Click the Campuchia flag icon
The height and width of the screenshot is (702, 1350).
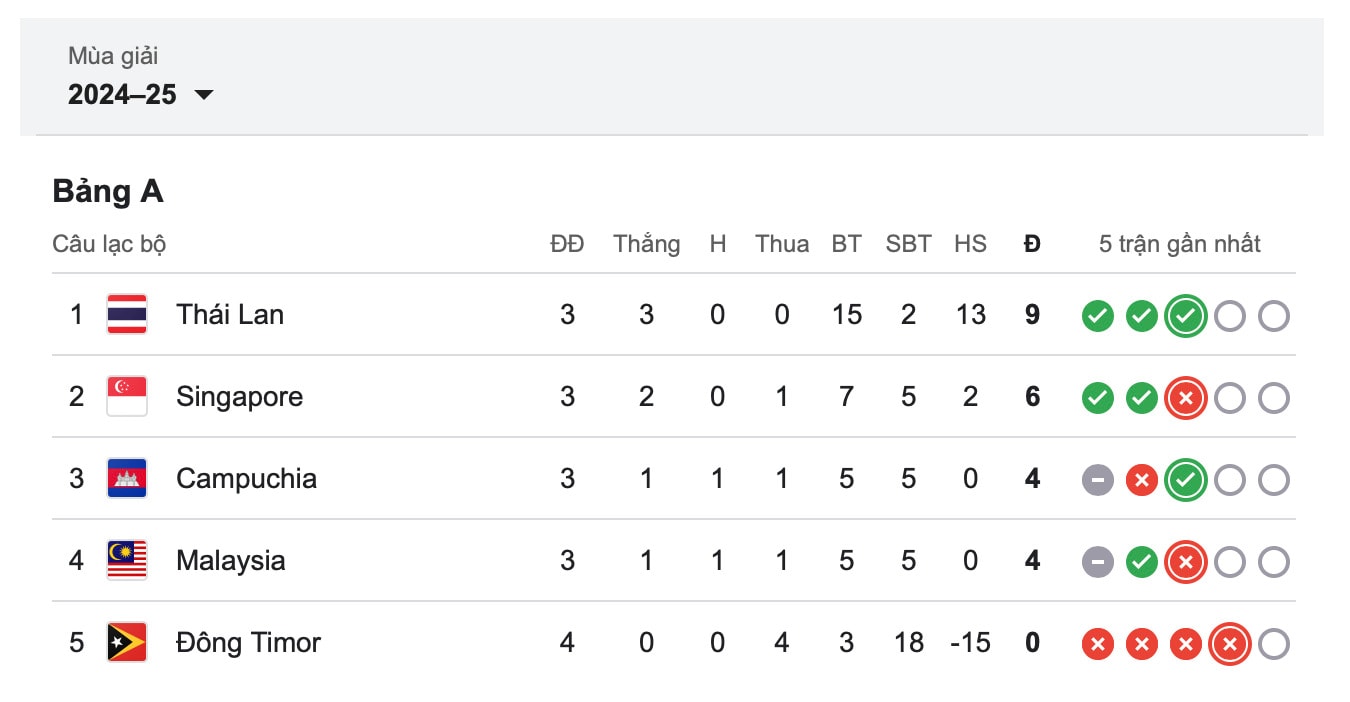click(x=127, y=479)
